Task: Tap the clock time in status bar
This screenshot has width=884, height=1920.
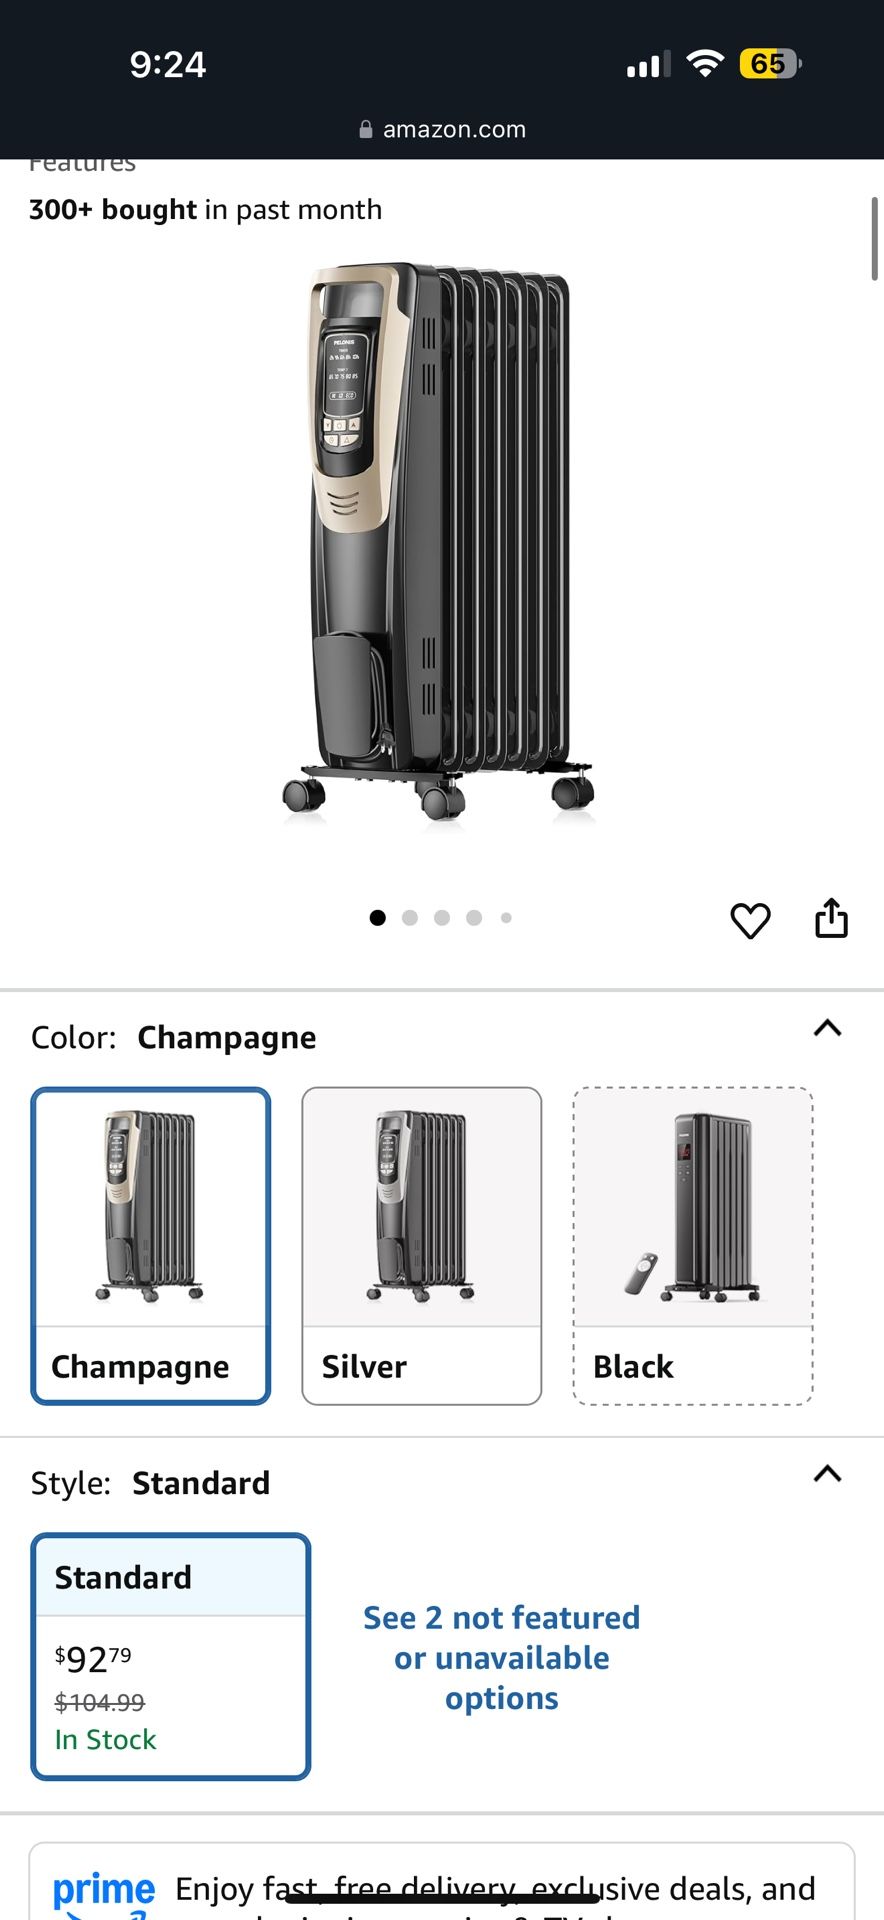Action: pos(168,65)
